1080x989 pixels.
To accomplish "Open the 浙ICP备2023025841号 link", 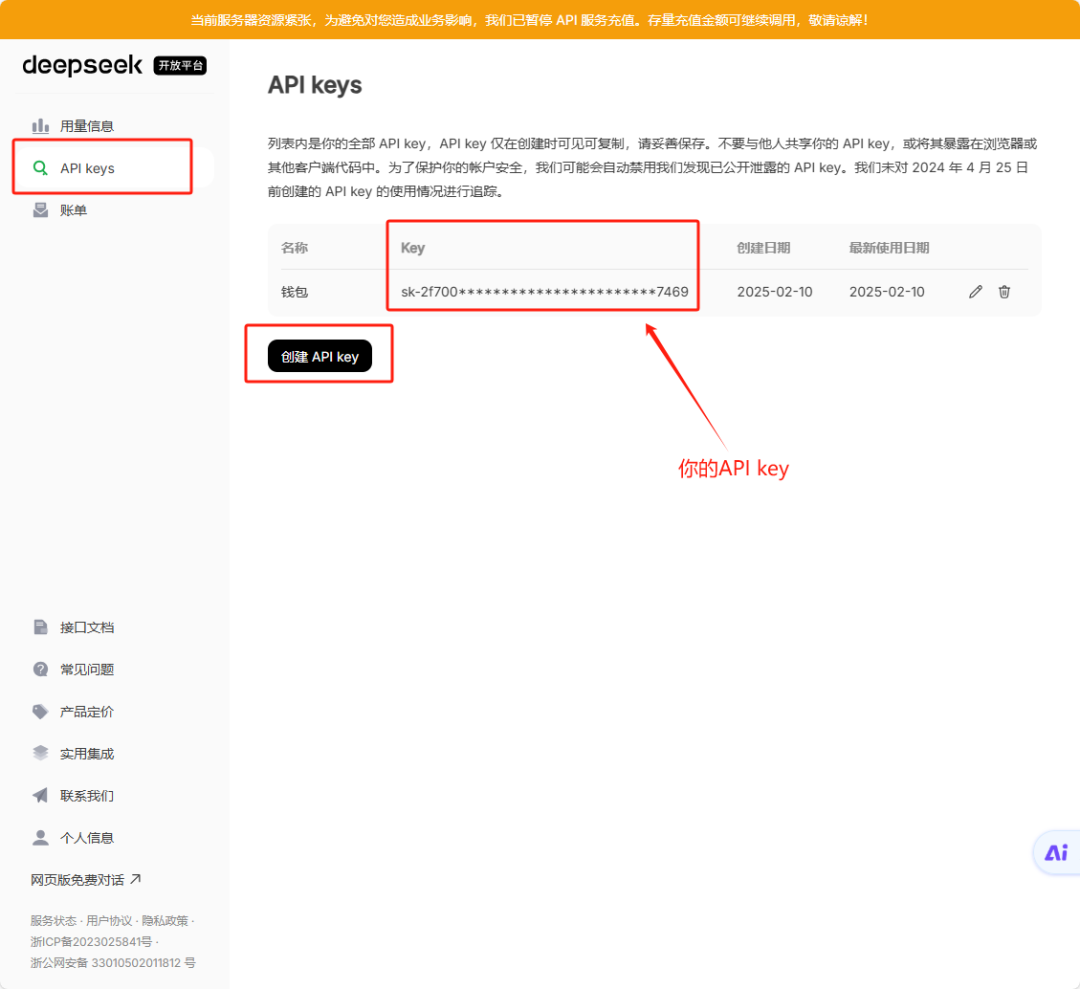I will (91, 941).
